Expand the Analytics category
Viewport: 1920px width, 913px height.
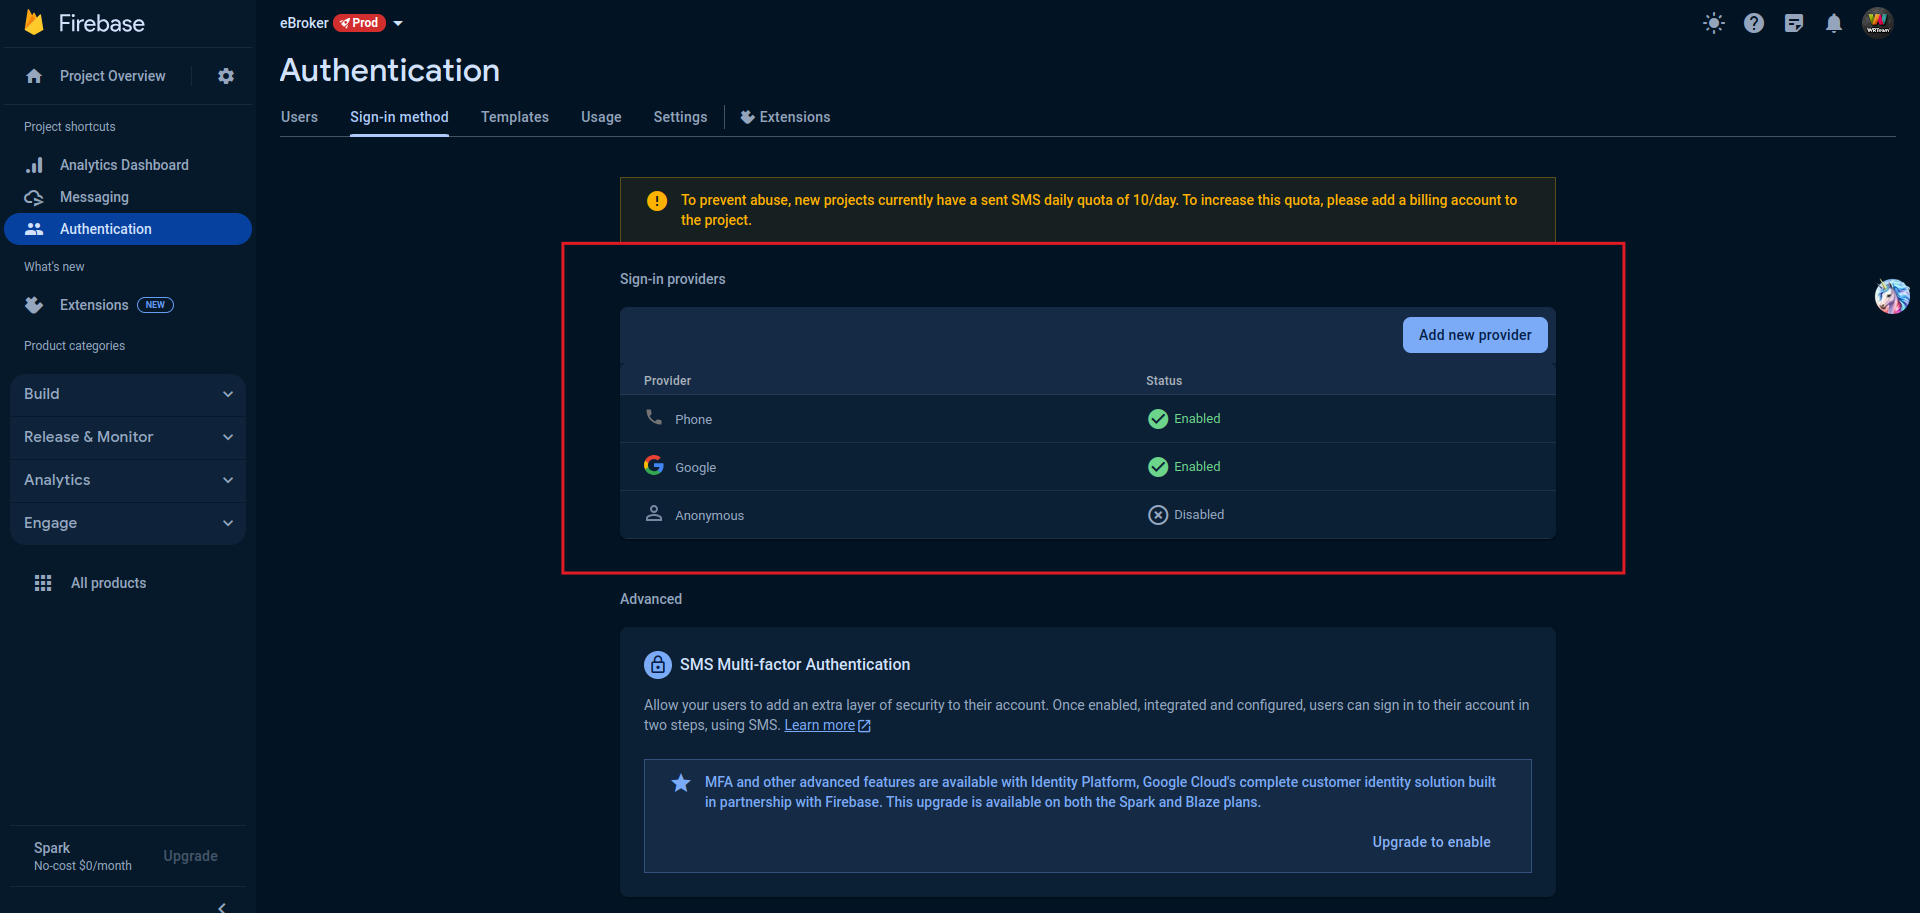[128, 480]
